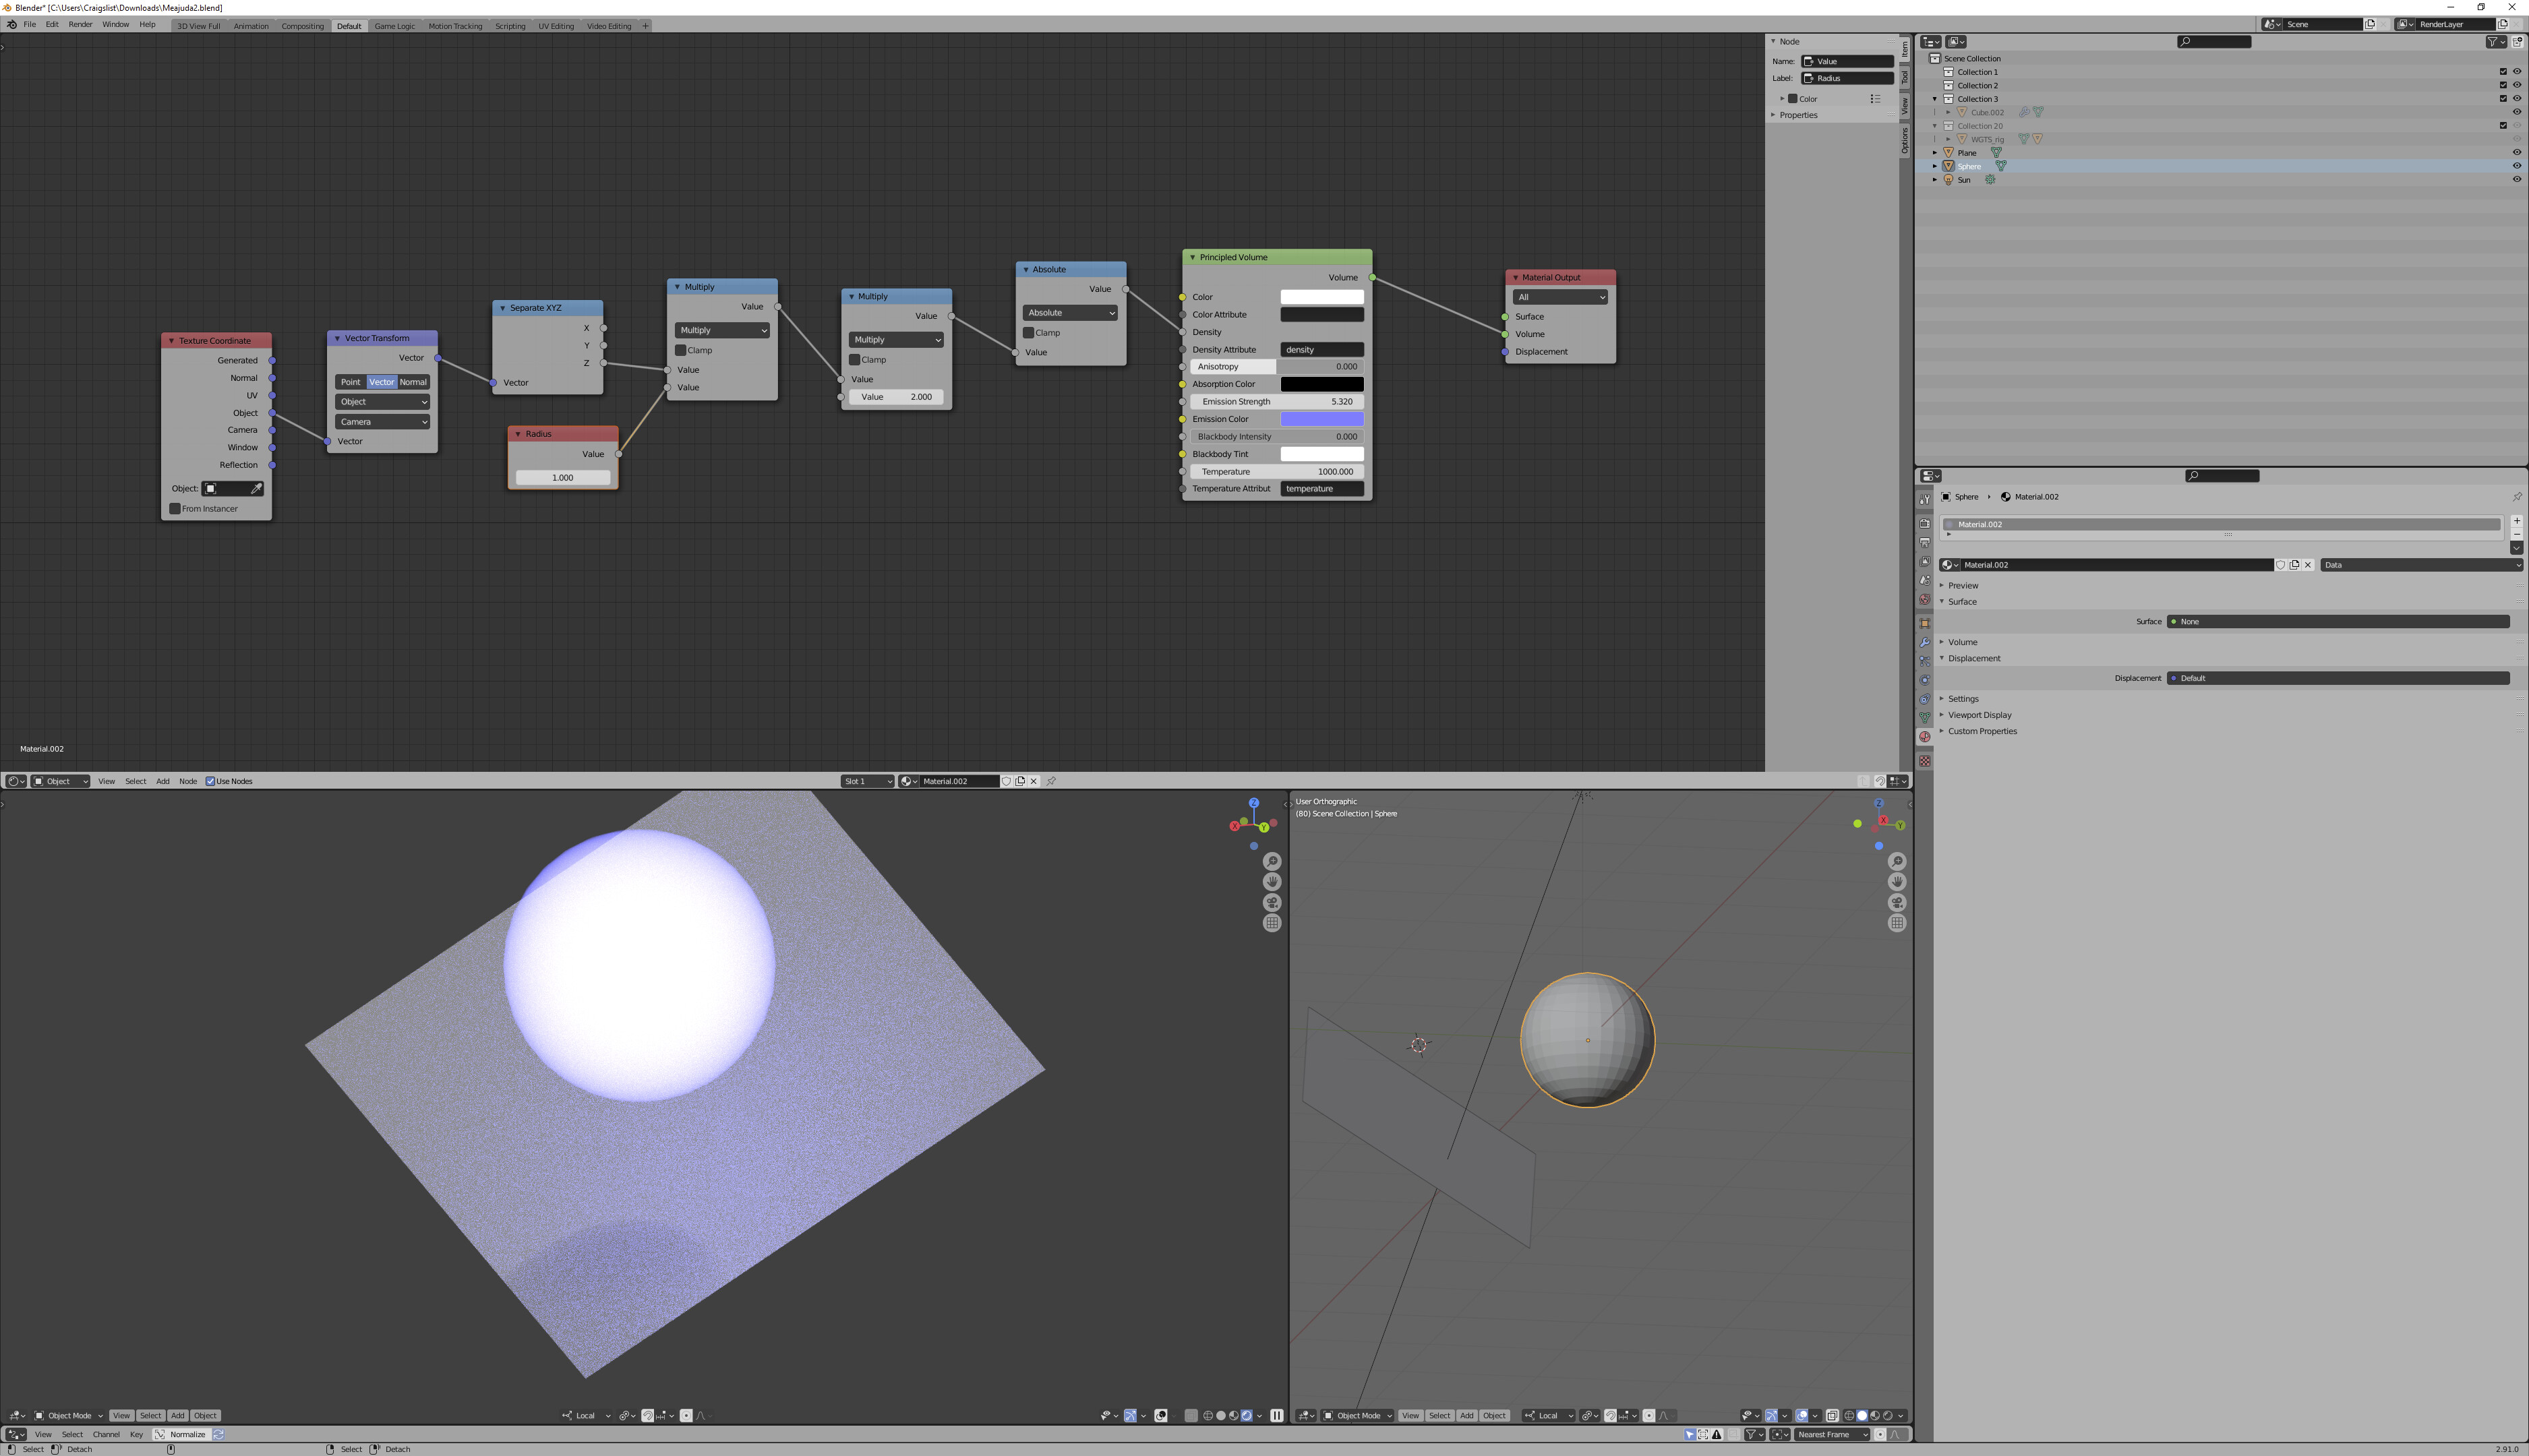Open the Render menu

[x=80, y=25]
